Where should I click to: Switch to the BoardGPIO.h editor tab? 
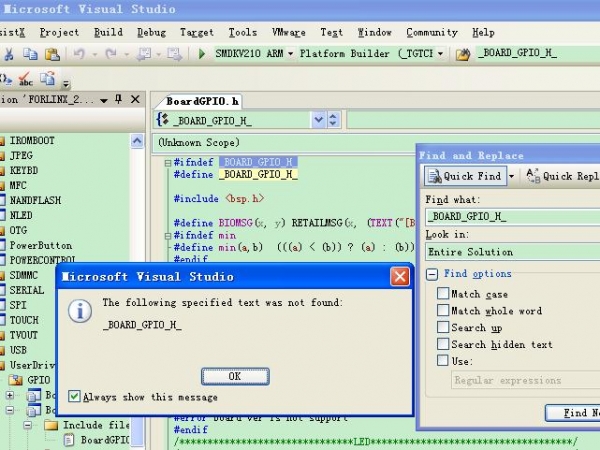(x=203, y=101)
